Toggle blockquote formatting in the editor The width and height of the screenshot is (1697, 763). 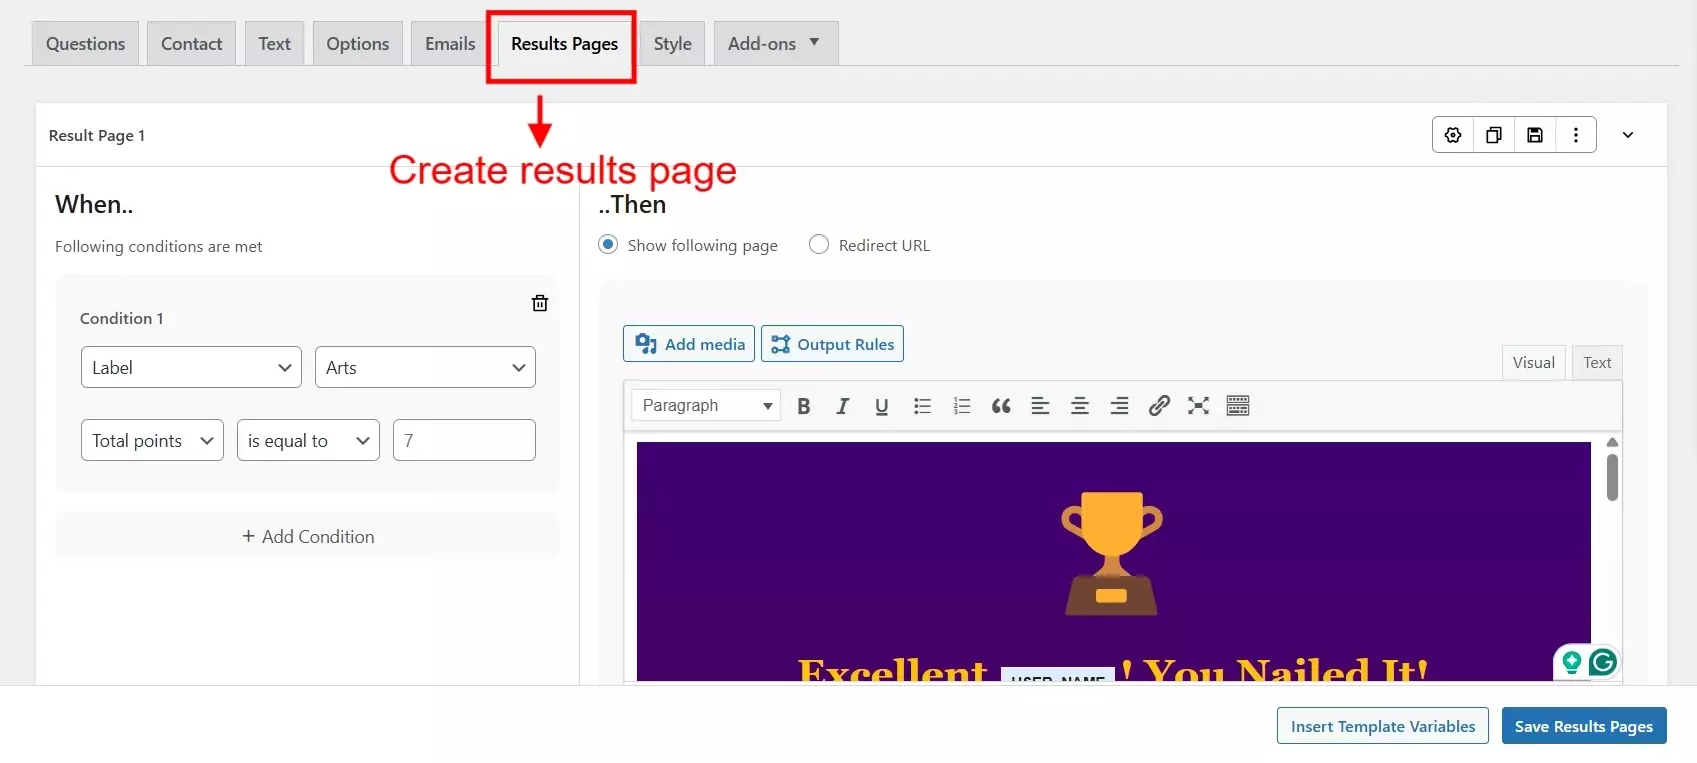1001,406
